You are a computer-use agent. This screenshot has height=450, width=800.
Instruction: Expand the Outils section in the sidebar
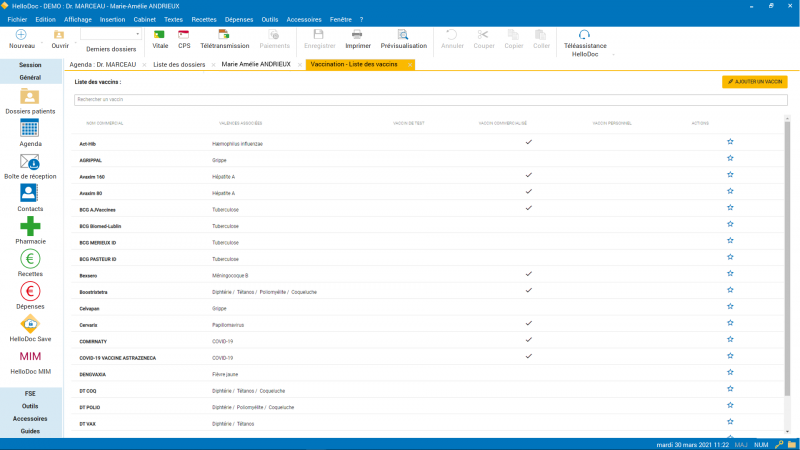pyautogui.click(x=30, y=406)
